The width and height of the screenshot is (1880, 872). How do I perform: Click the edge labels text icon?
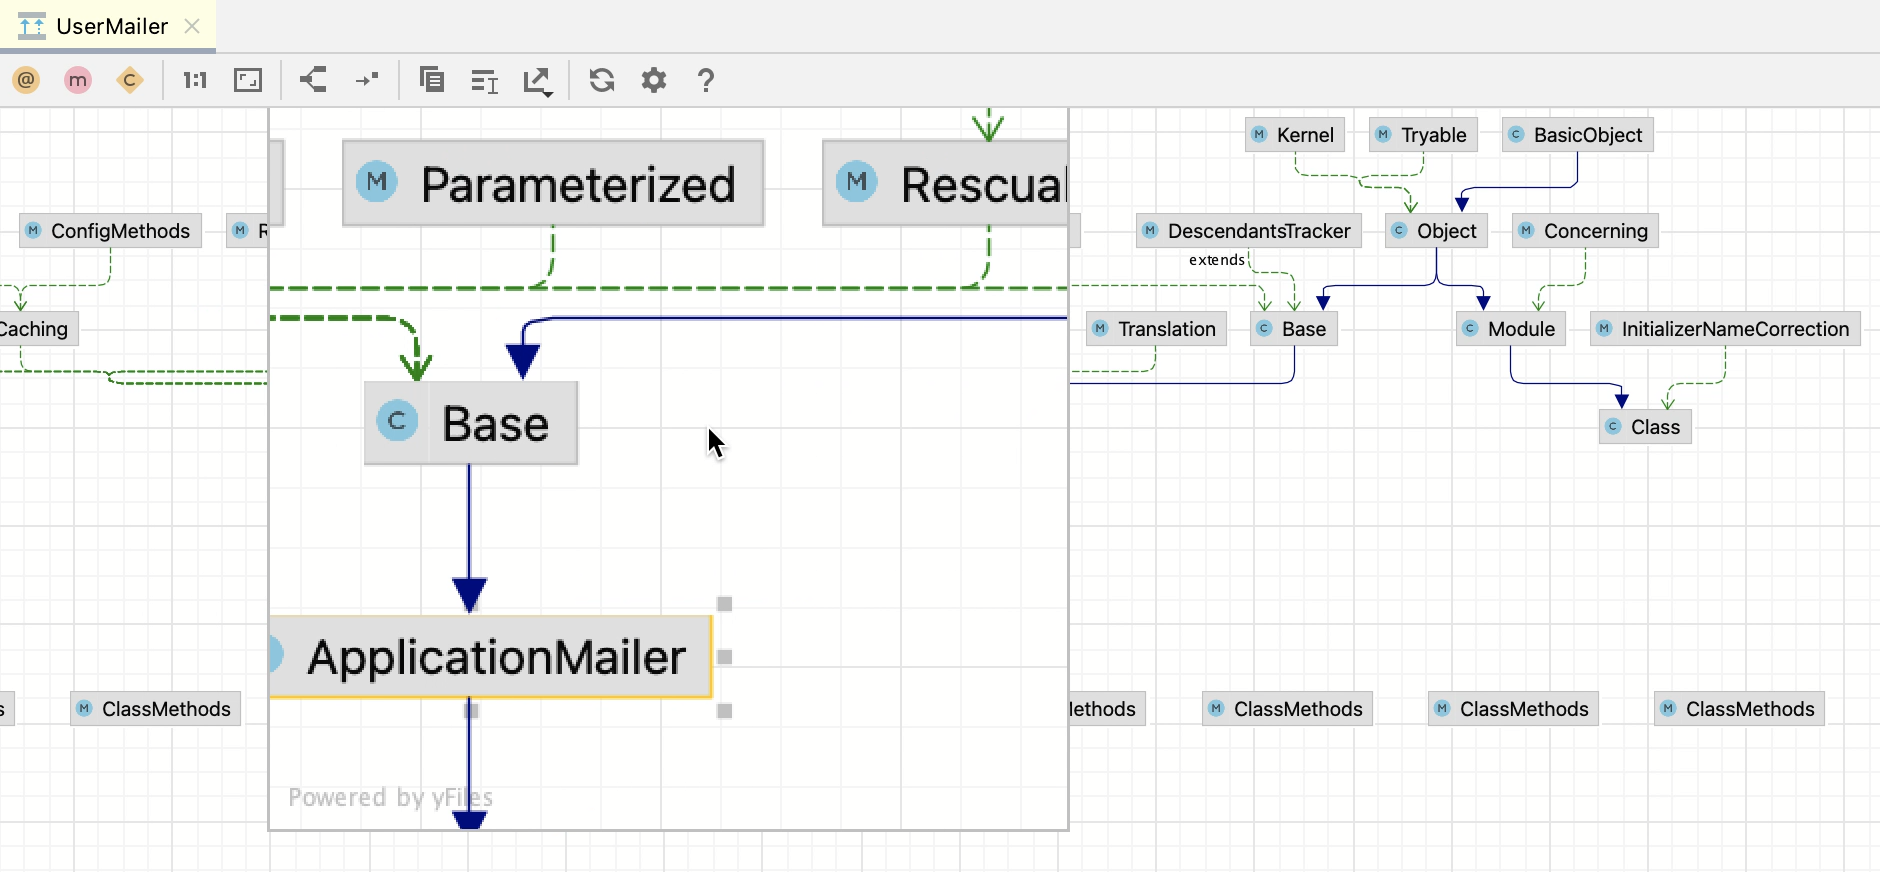click(485, 81)
